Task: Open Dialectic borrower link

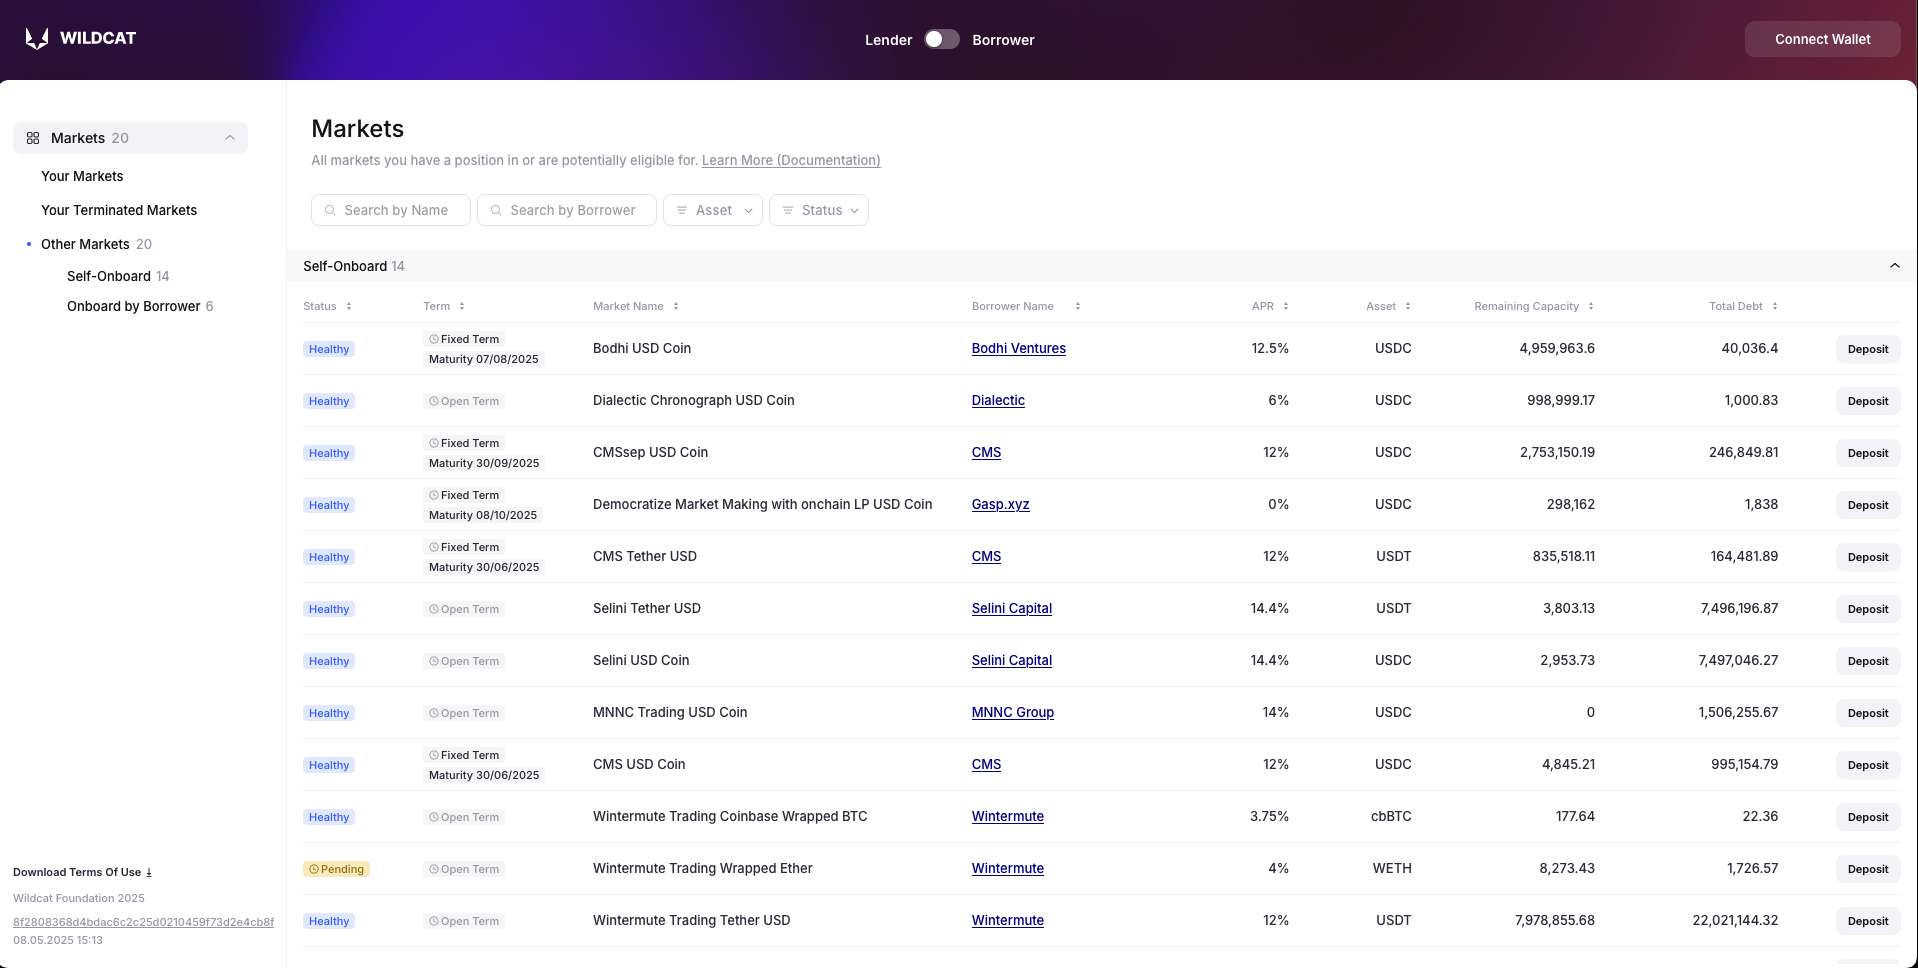Action: tap(998, 400)
